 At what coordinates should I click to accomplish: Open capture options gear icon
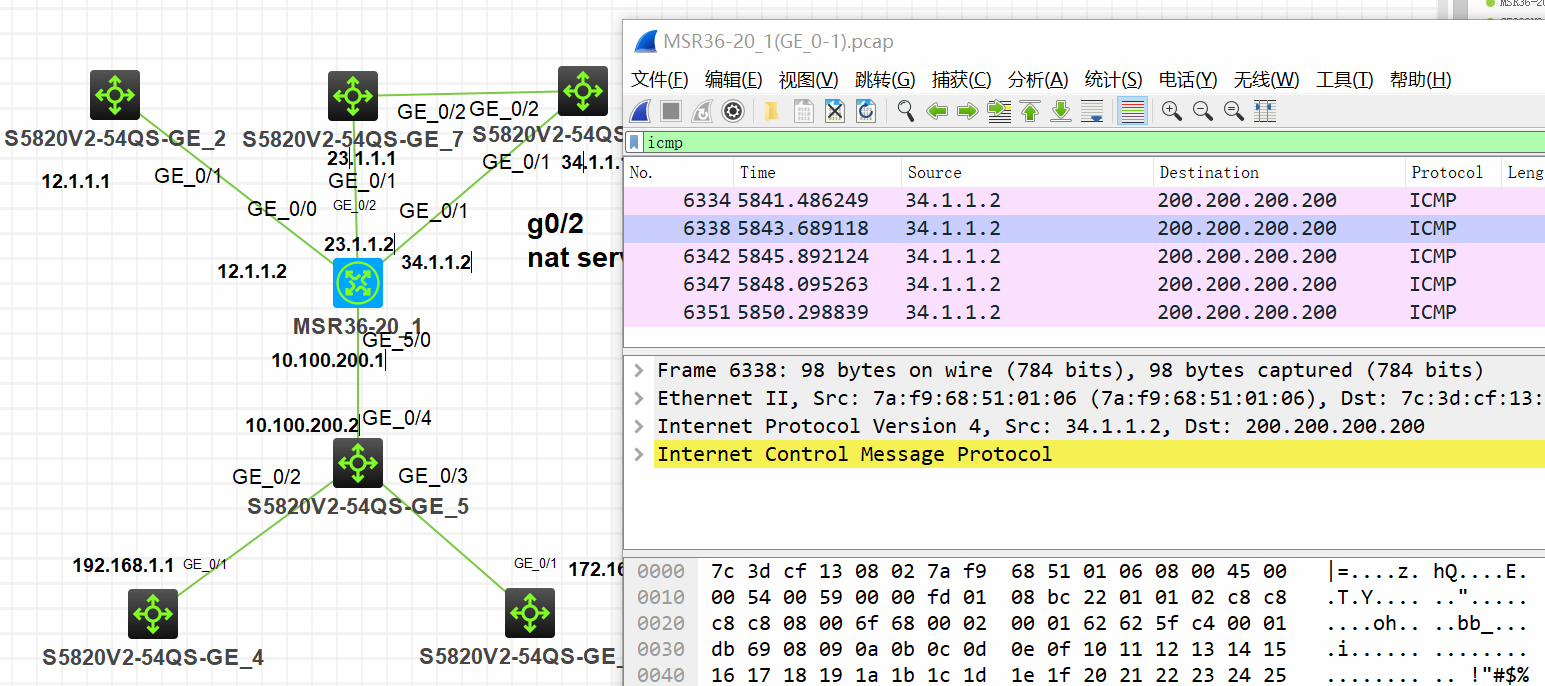coord(733,111)
